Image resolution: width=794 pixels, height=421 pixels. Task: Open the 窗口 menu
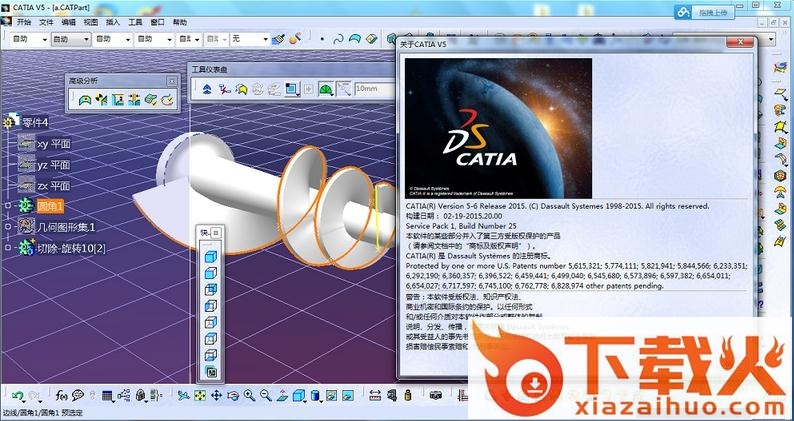157,22
